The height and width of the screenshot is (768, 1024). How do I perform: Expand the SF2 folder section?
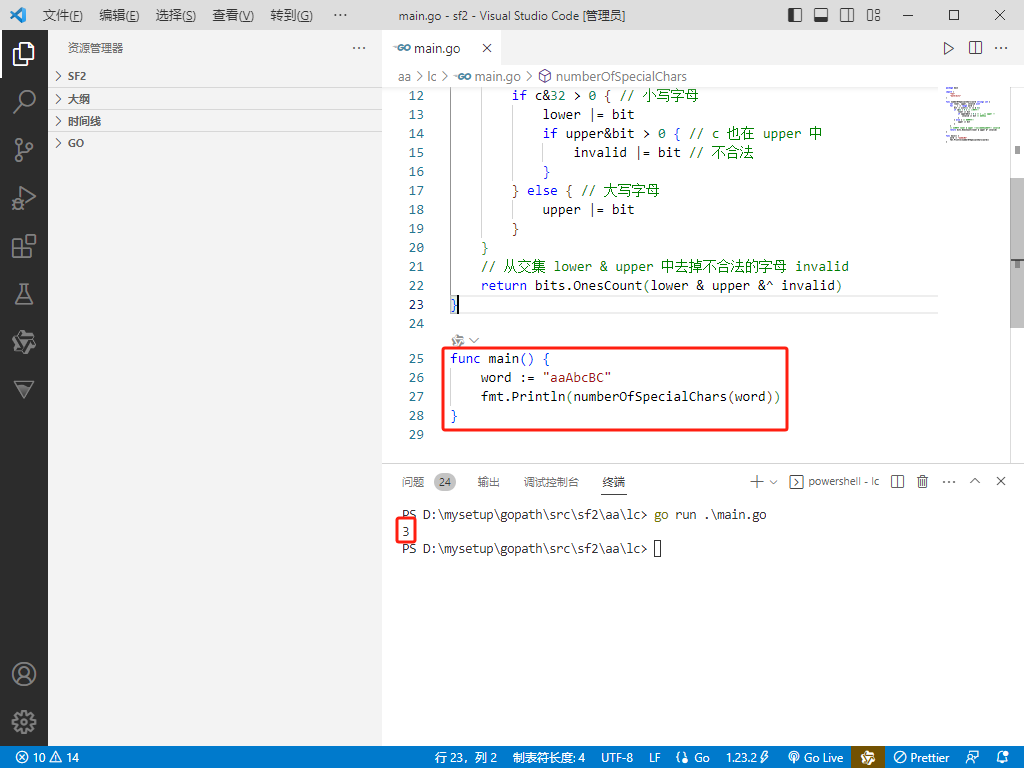click(215, 76)
